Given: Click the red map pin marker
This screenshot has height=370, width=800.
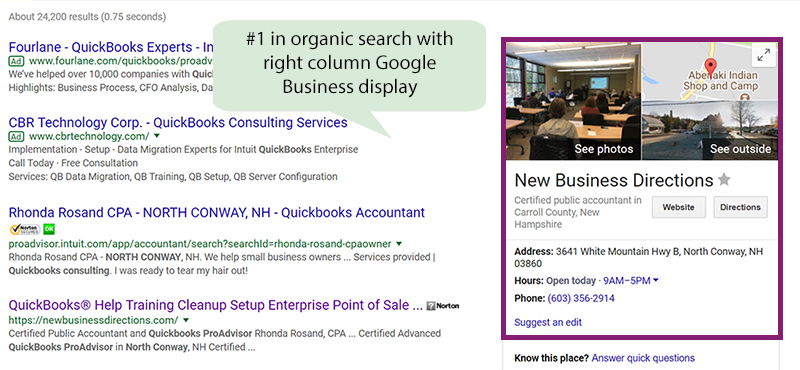Looking at the screenshot, I should point(710,67).
